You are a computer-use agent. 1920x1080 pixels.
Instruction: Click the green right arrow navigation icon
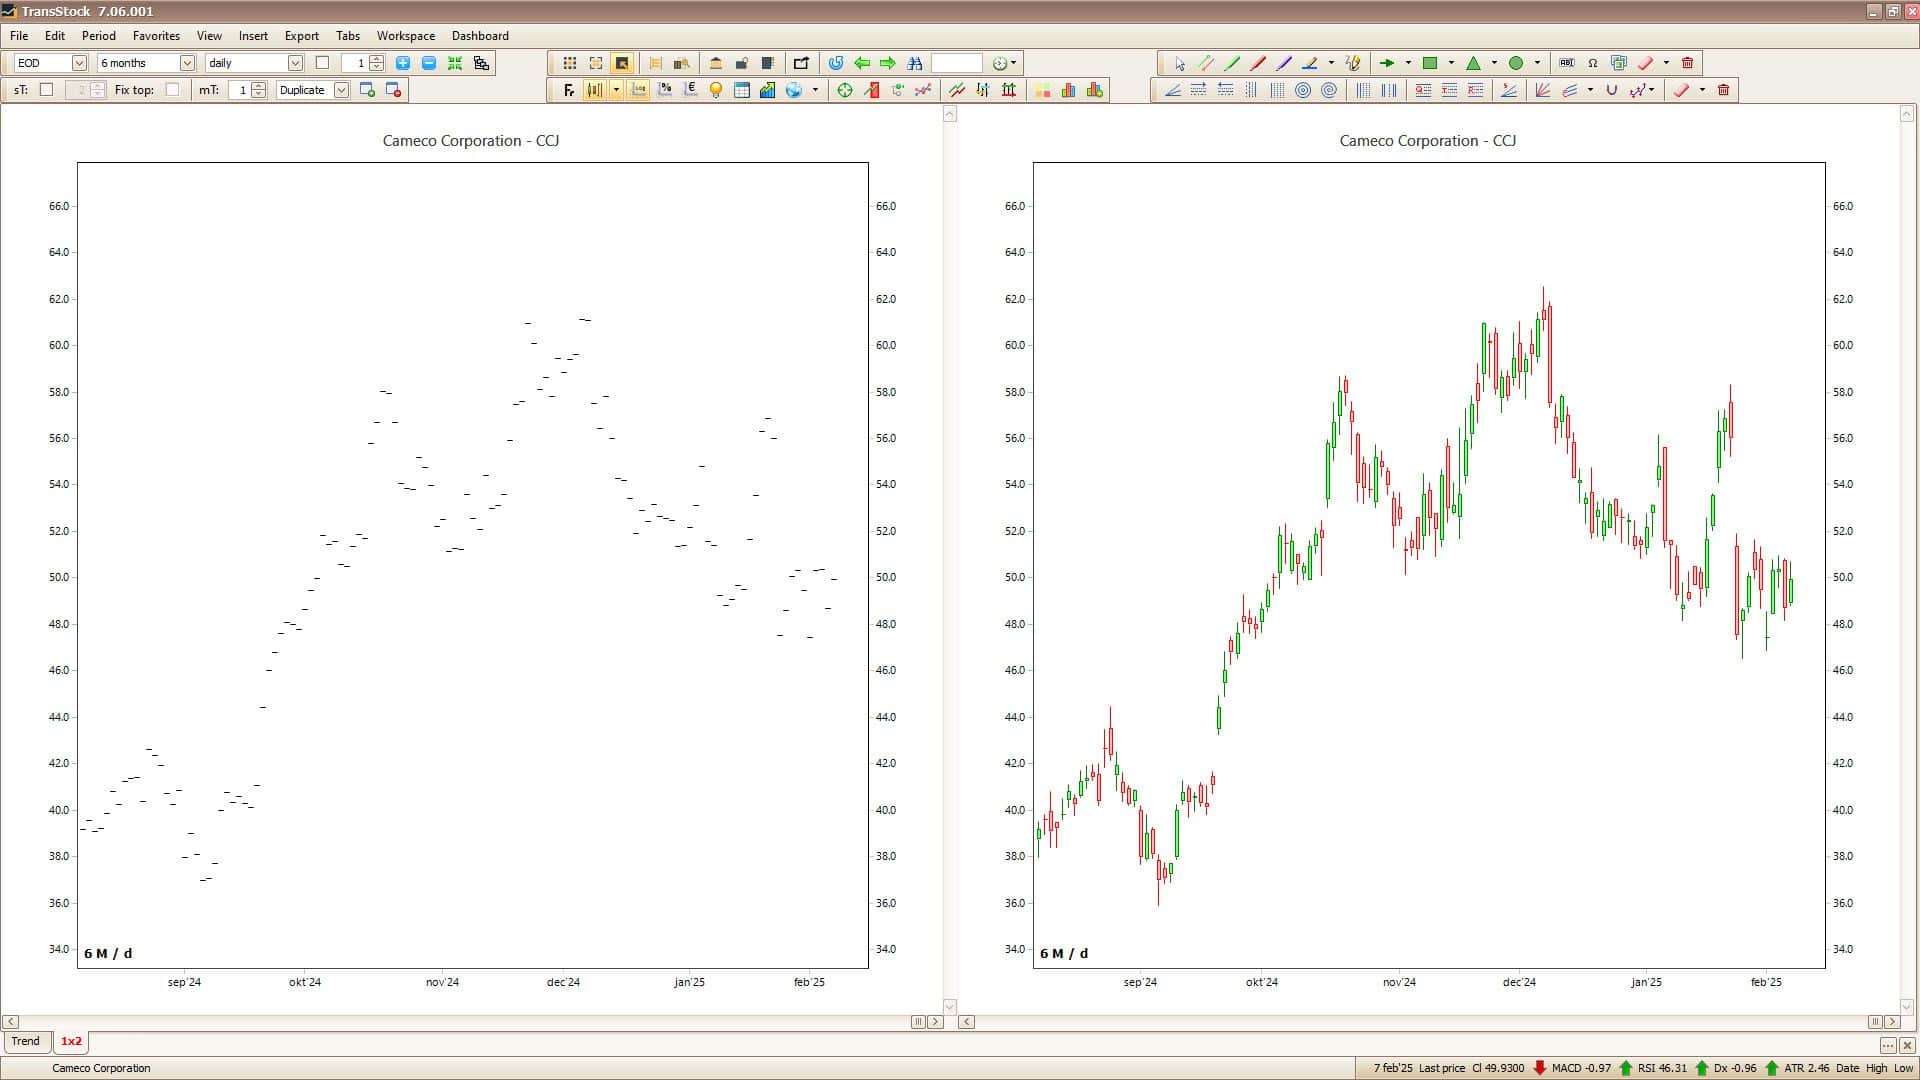click(888, 63)
